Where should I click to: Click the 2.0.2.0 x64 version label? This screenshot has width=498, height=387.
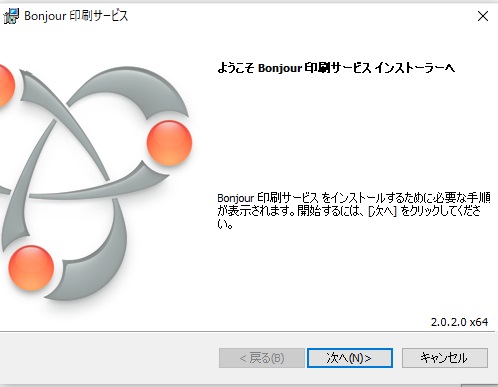tap(459, 322)
